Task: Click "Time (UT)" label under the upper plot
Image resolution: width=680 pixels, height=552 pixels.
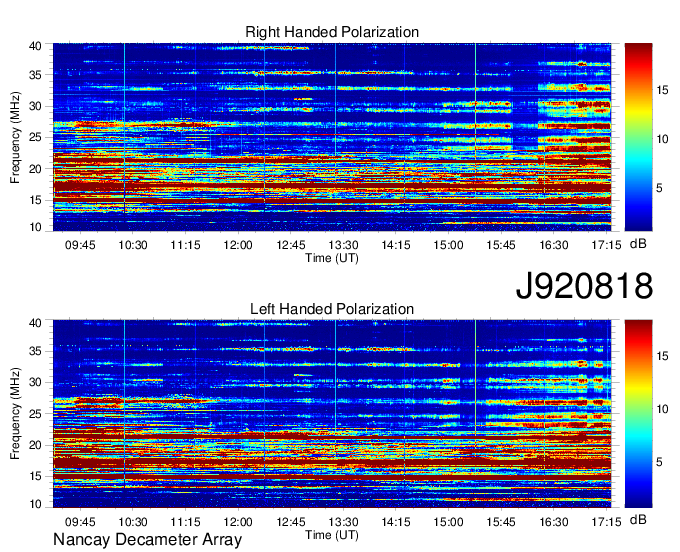Action: [332, 258]
